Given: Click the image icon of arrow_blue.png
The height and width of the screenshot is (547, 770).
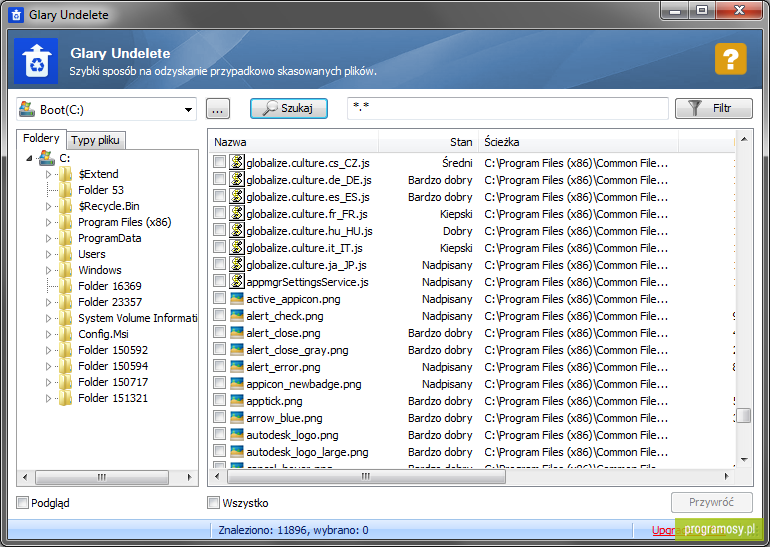Looking at the screenshot, I should [237, 417].
